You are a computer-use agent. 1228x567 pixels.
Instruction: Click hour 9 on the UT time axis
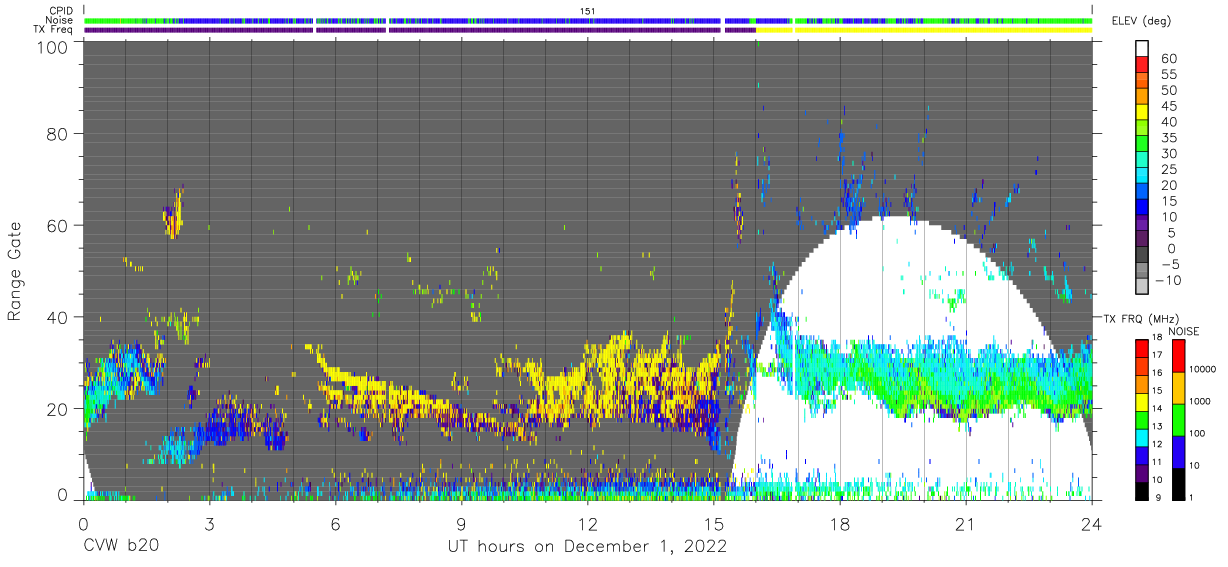pos(461,523)
